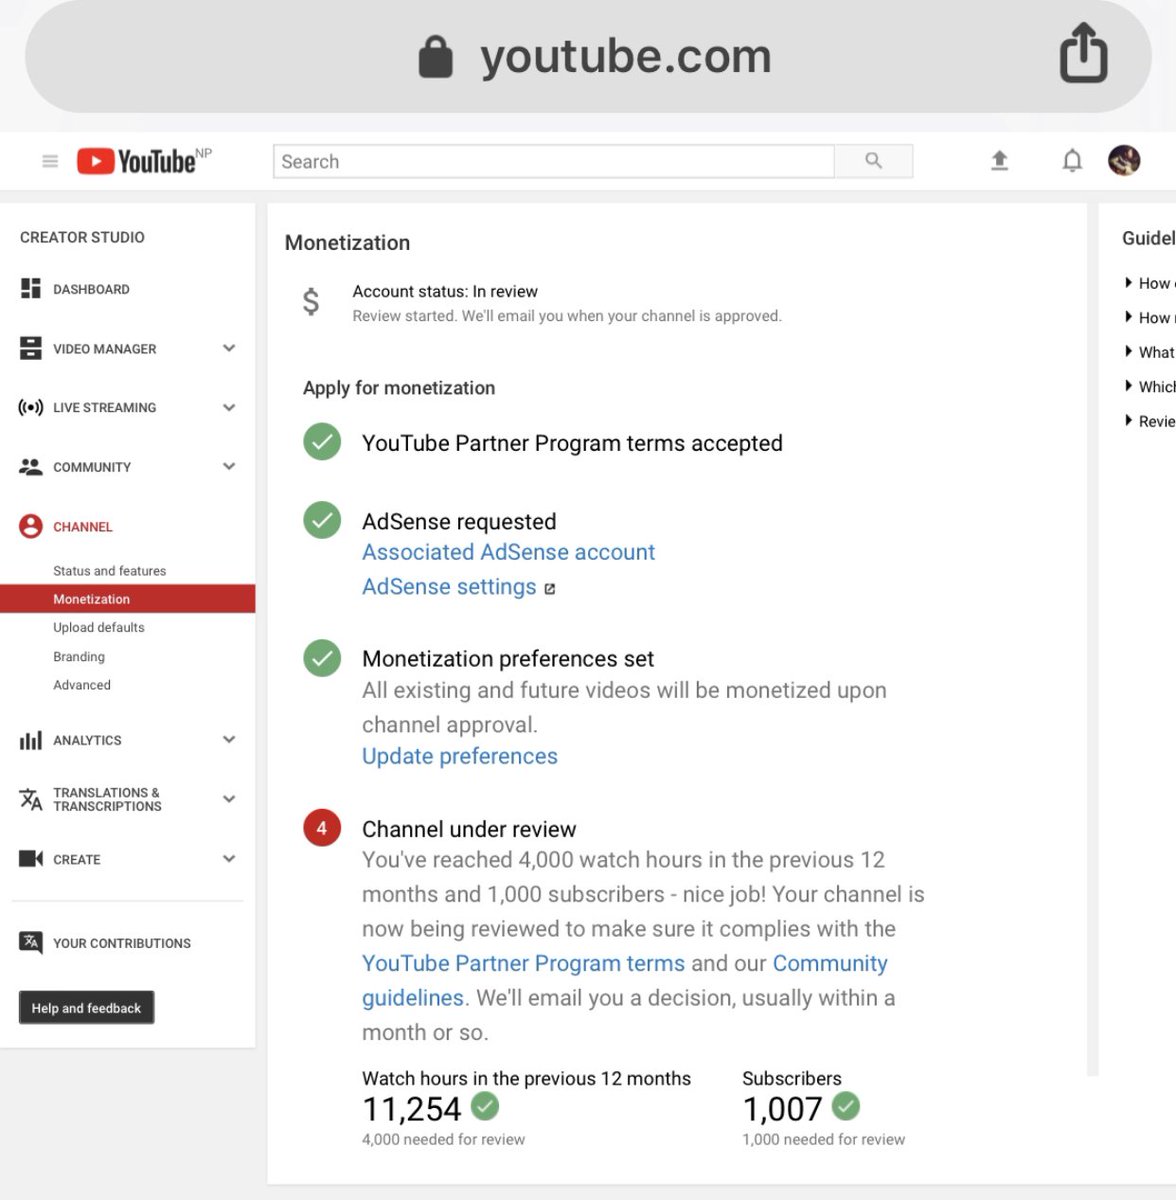This screenshot has height=1200, width=1176.
Task: Click the '1,007' subscribers value
Action: 782,1109
